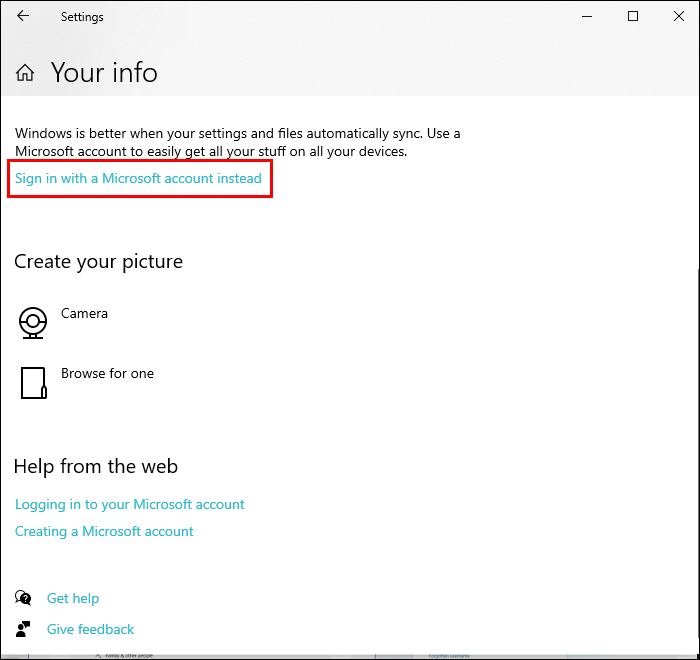The width and height of the screenshot is (700, 660).
Task: Click the Give feedback person icon
Action: tap(23, 629)
